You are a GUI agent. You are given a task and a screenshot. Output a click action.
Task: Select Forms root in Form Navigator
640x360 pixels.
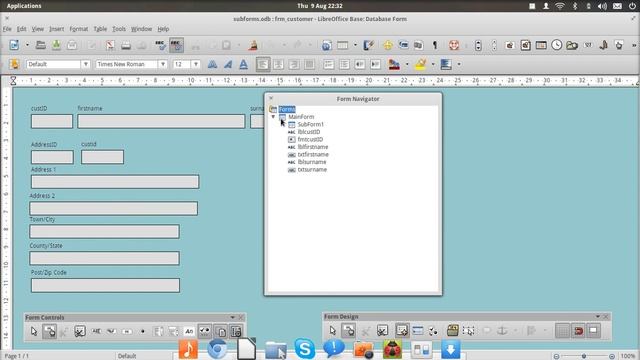287,109
